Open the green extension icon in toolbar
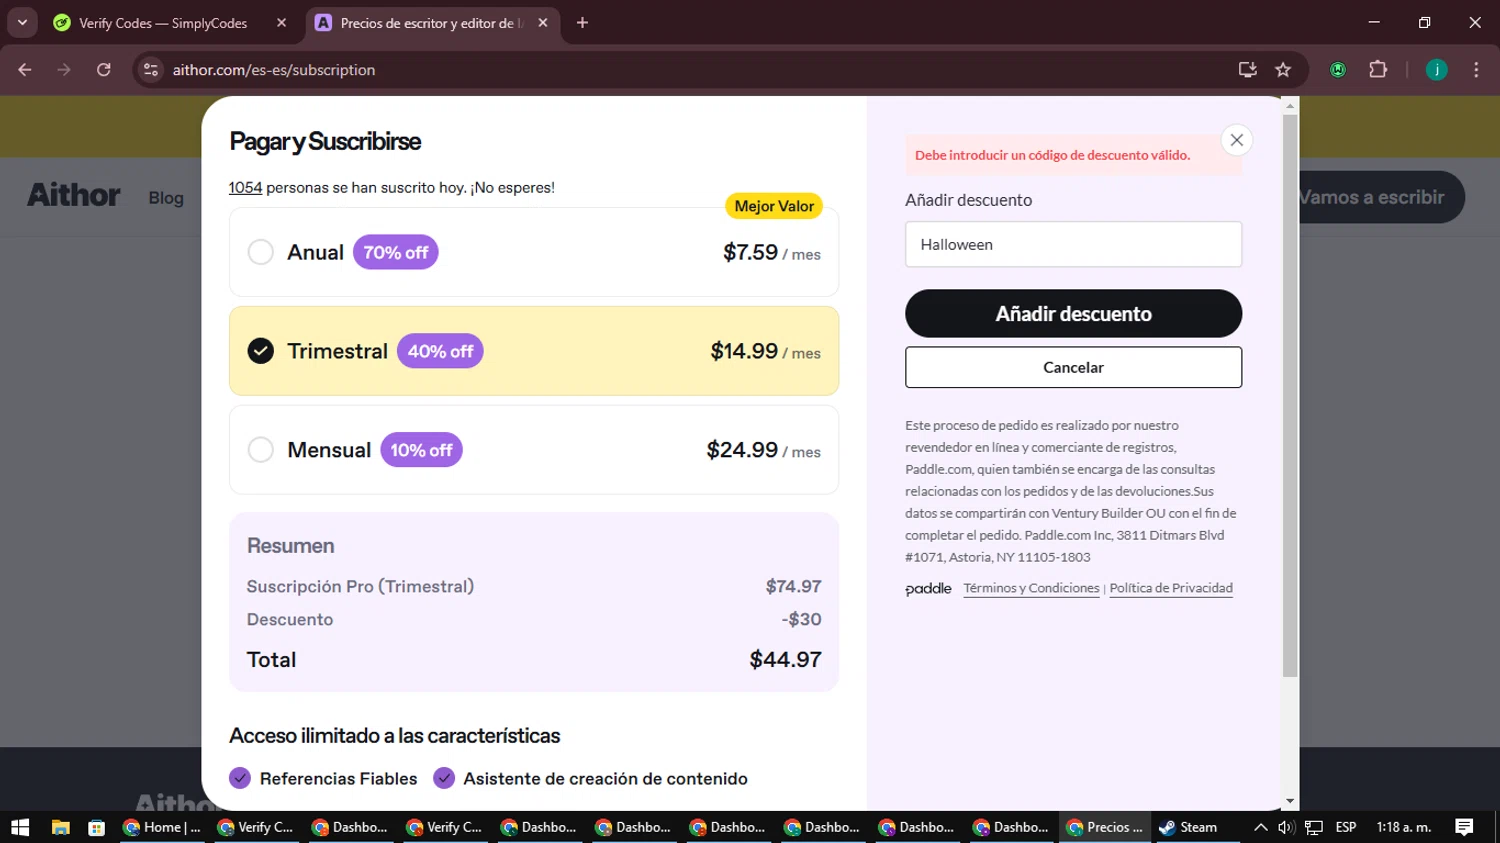 click(1338, 70)
